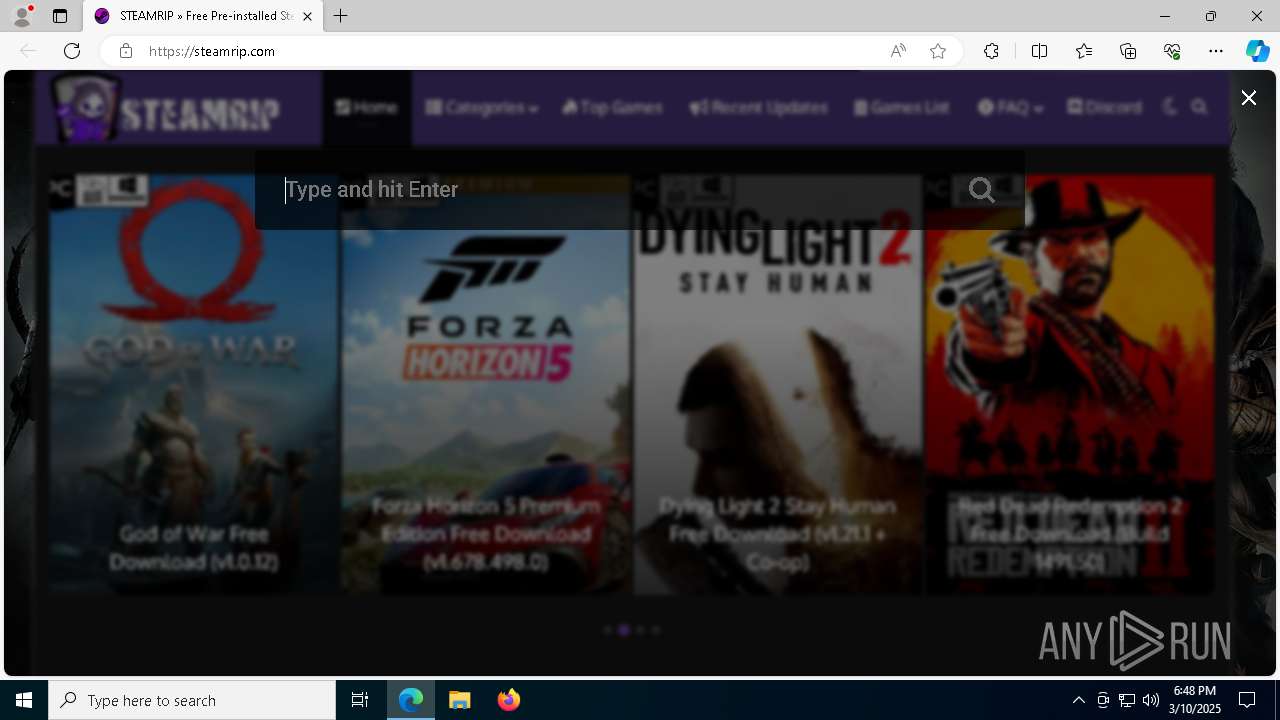Screen dimensions: 1280x720
Task: Select the STEAMRIP tab
Action: point(203,16)
